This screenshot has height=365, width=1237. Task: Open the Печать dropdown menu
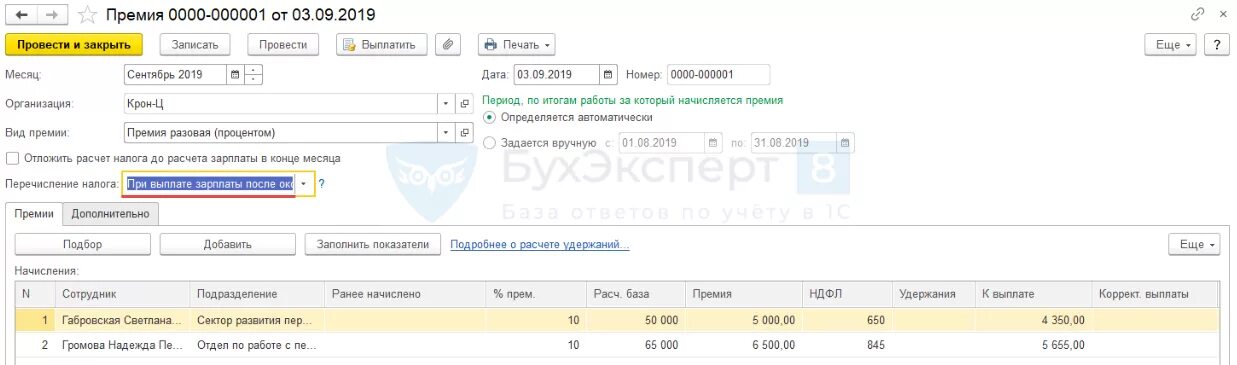click(517, 45)
